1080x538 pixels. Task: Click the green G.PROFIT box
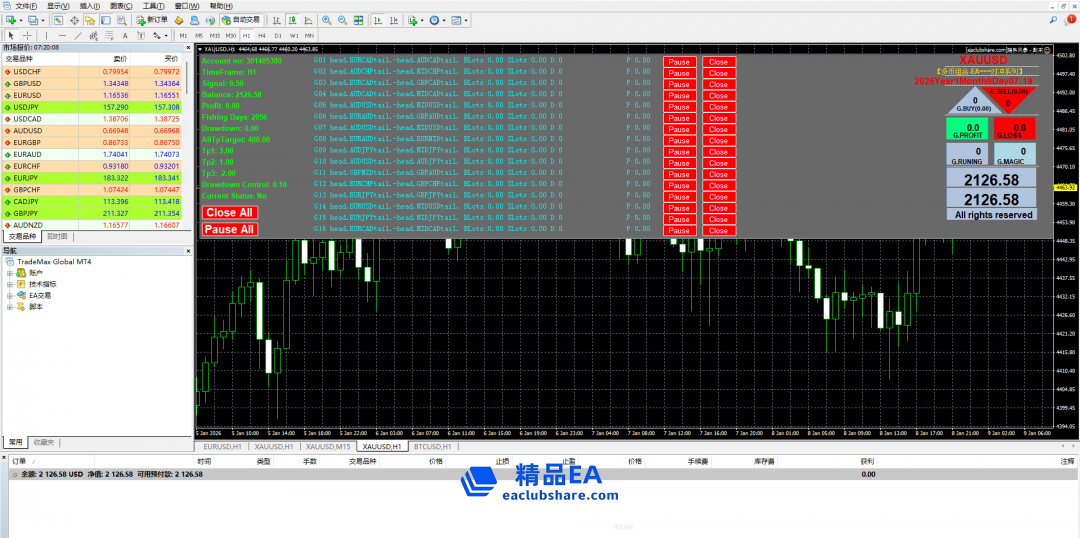coord(967,129)
